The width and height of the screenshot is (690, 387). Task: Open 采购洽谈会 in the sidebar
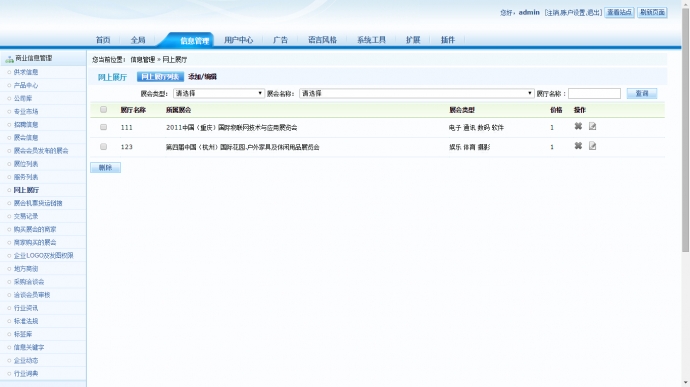[29, 282]
